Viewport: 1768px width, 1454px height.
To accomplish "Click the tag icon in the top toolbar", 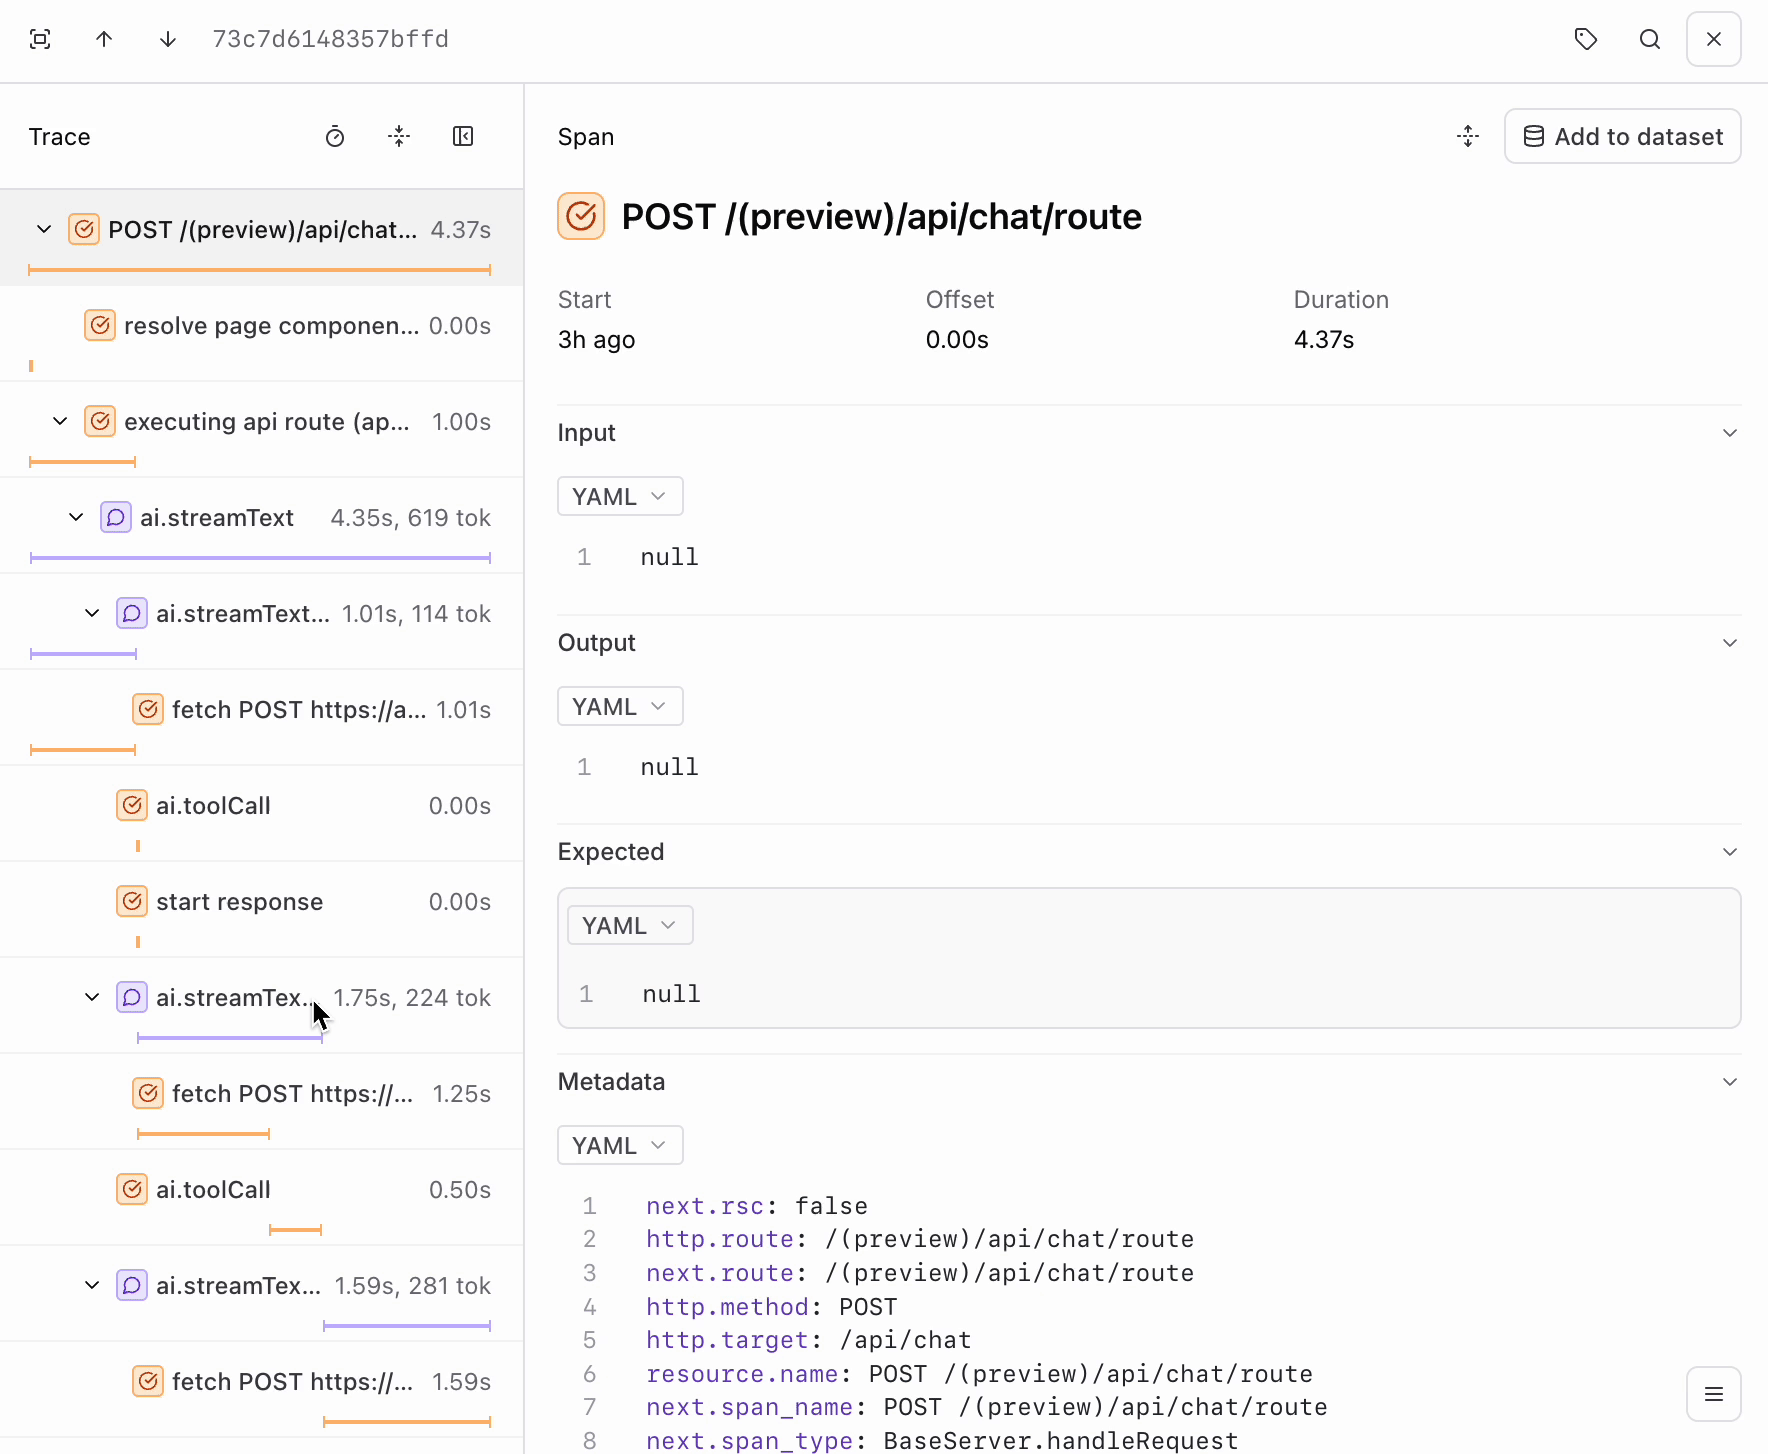I will pos(1586,39).
